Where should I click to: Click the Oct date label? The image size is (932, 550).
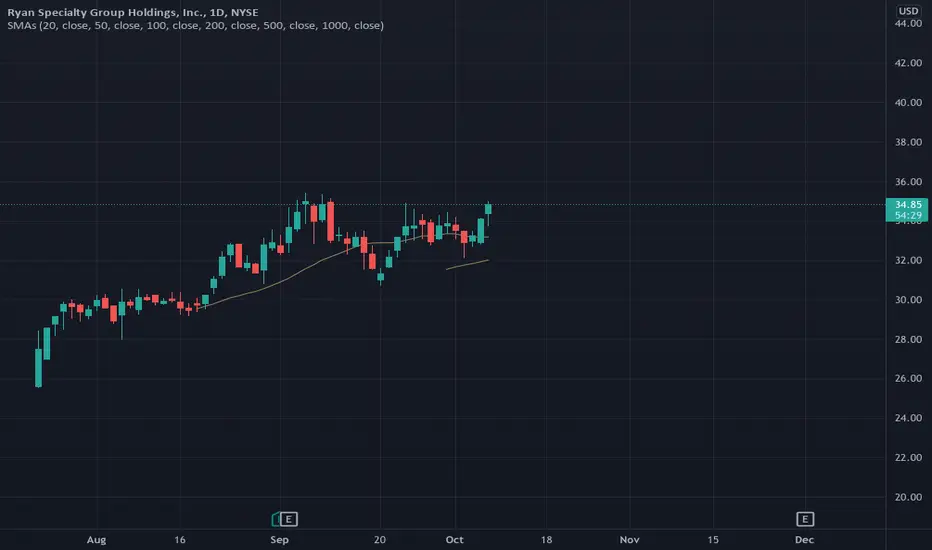[455, 540]
